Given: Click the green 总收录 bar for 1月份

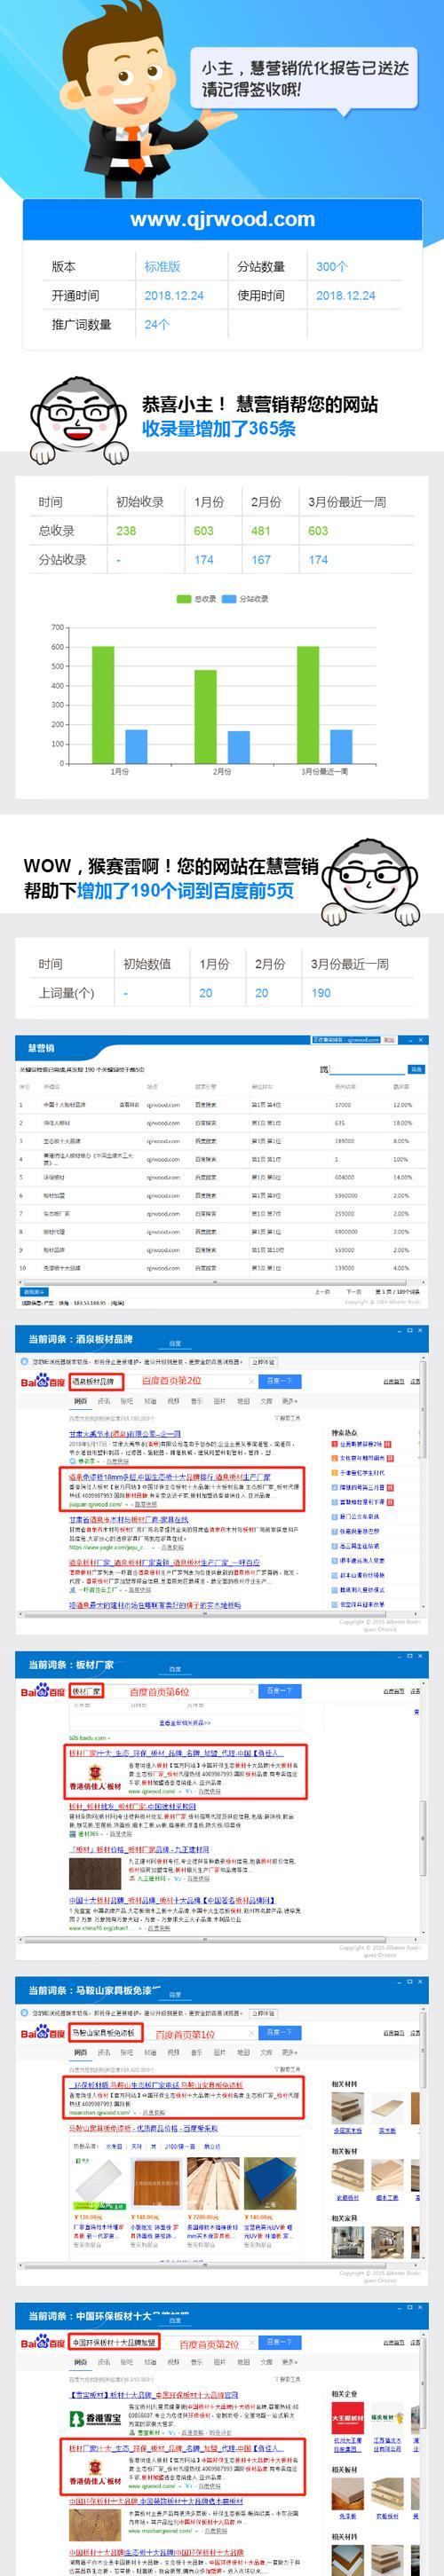Looking at the screenshot, I should 103,705.
